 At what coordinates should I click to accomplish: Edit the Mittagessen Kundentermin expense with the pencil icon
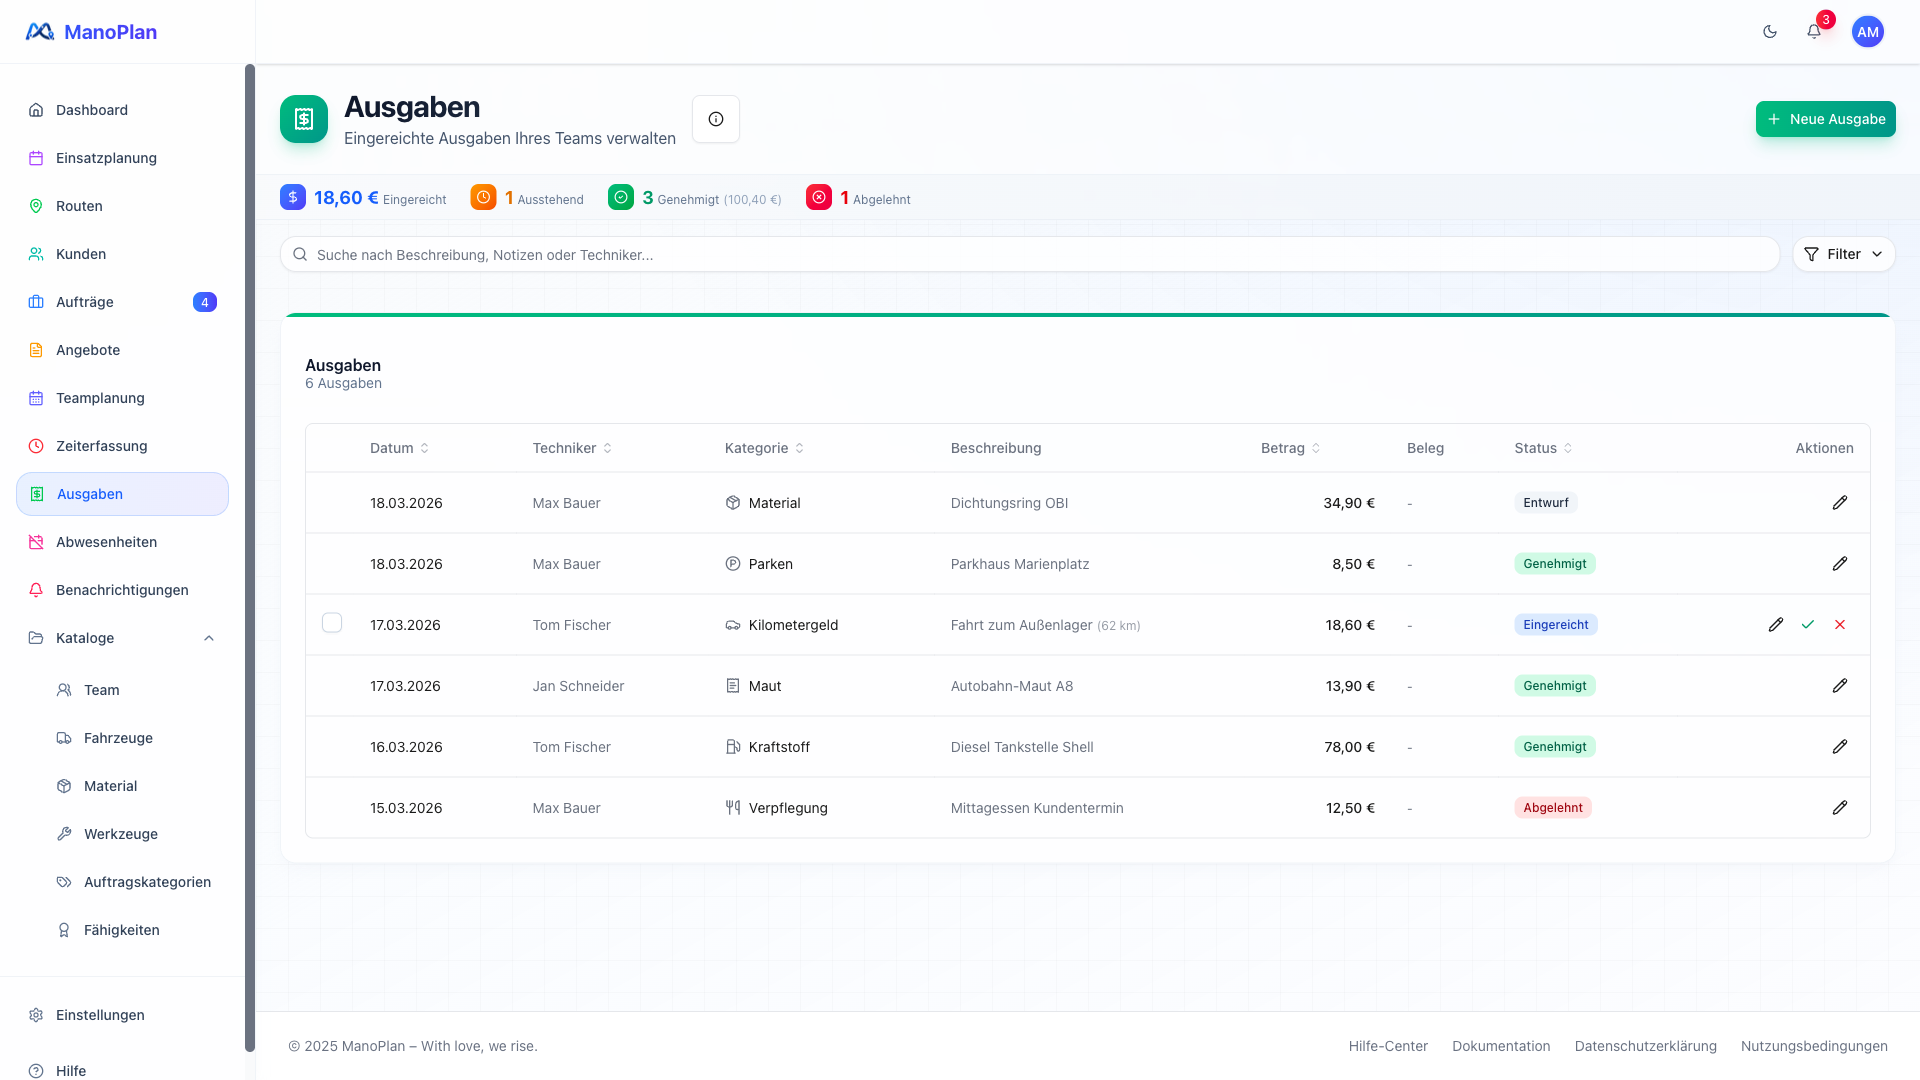click(1840, 808)
